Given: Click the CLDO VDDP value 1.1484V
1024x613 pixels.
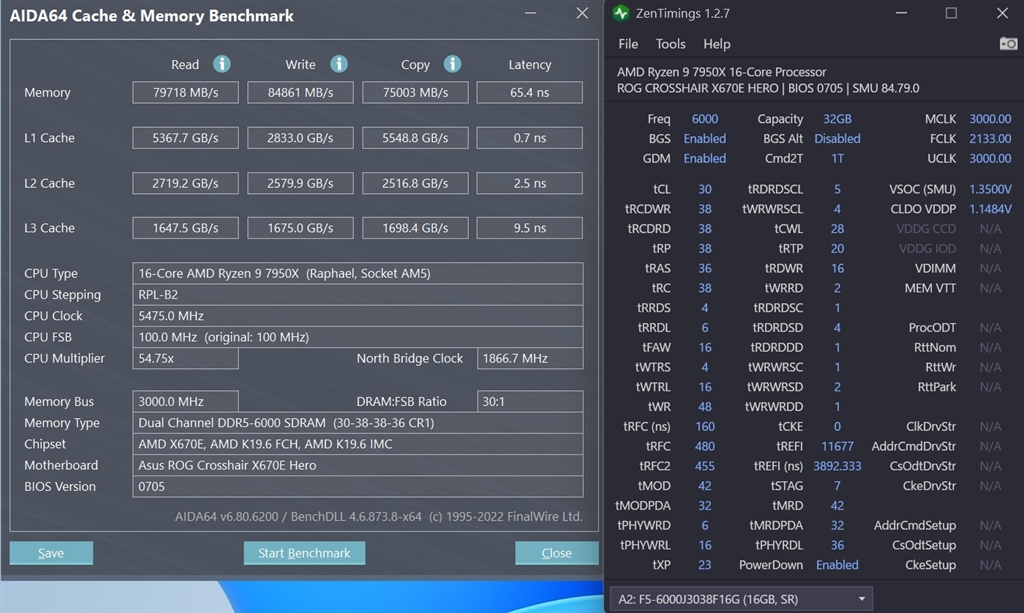Looking at the screenshot, I should tap(990, 209).
